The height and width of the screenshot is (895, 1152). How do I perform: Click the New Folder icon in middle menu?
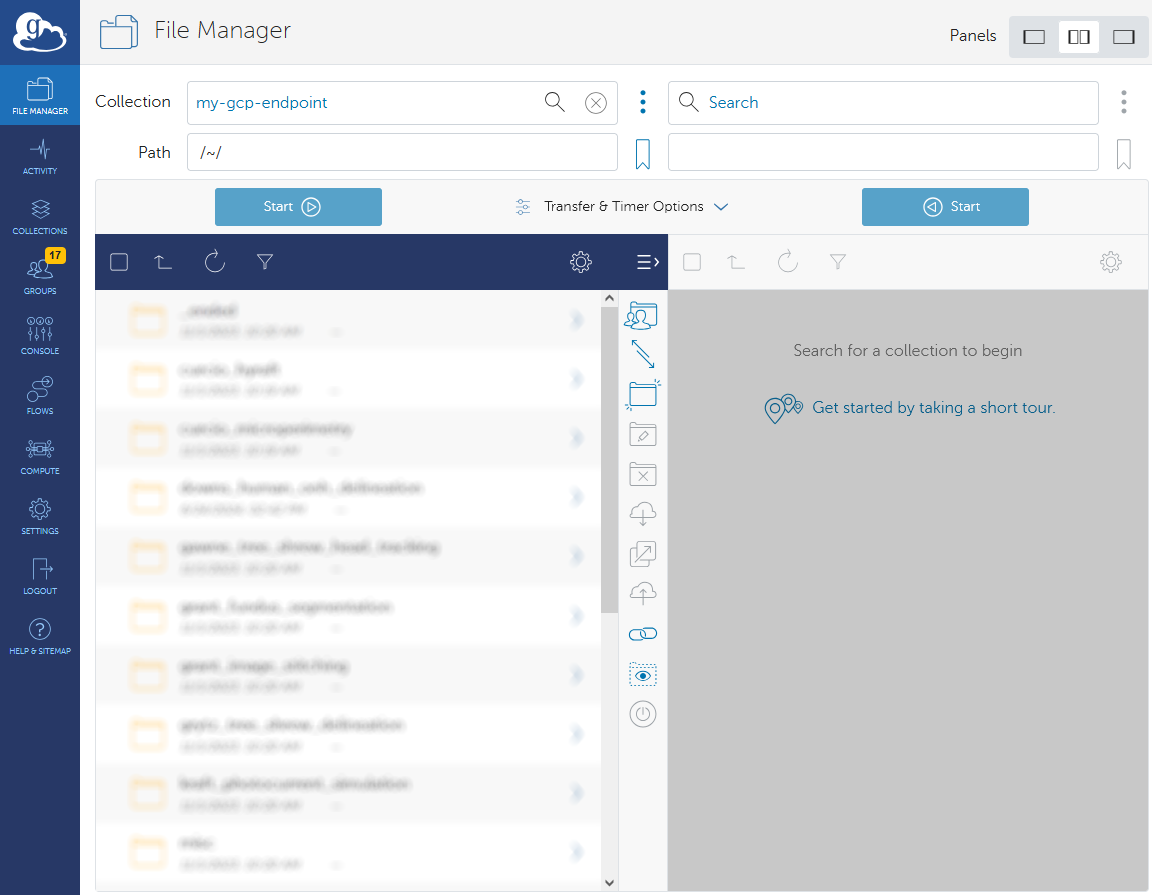tap(643, 394)
